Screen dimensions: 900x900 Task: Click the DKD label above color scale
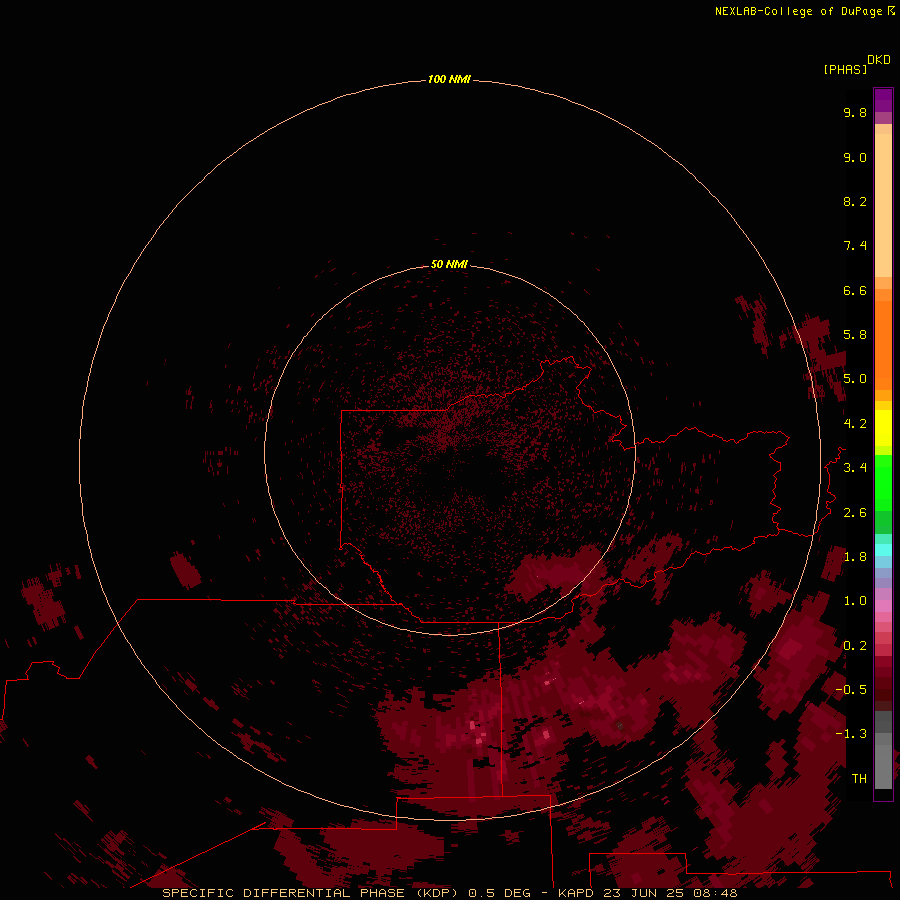[x=879, y=60]
